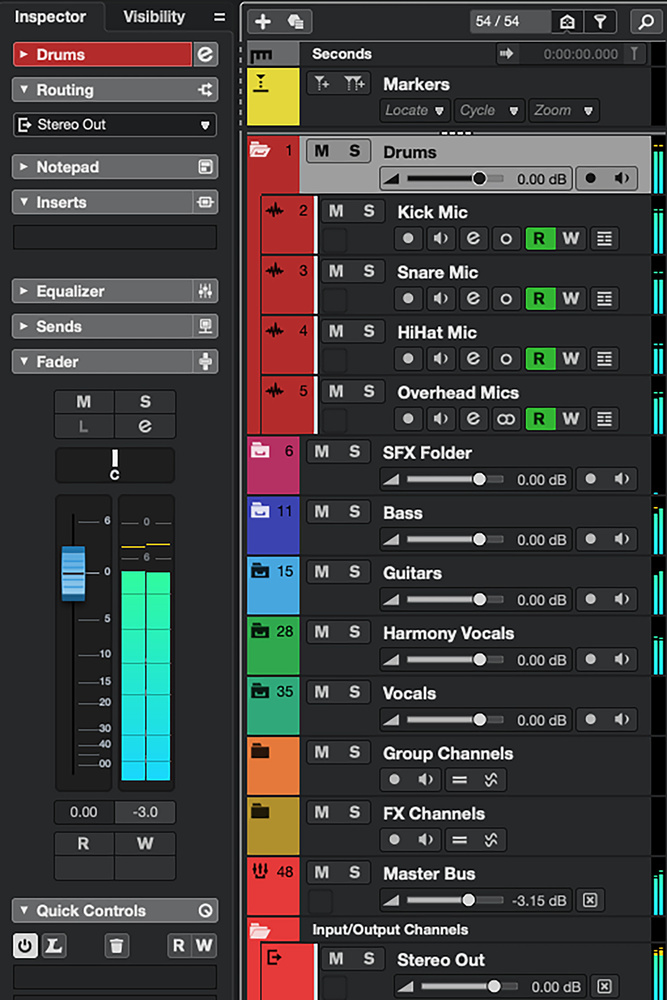Open the Stereo Out routing dropdown
This screenshot has width=667, height=1000.
coord(115,124)
